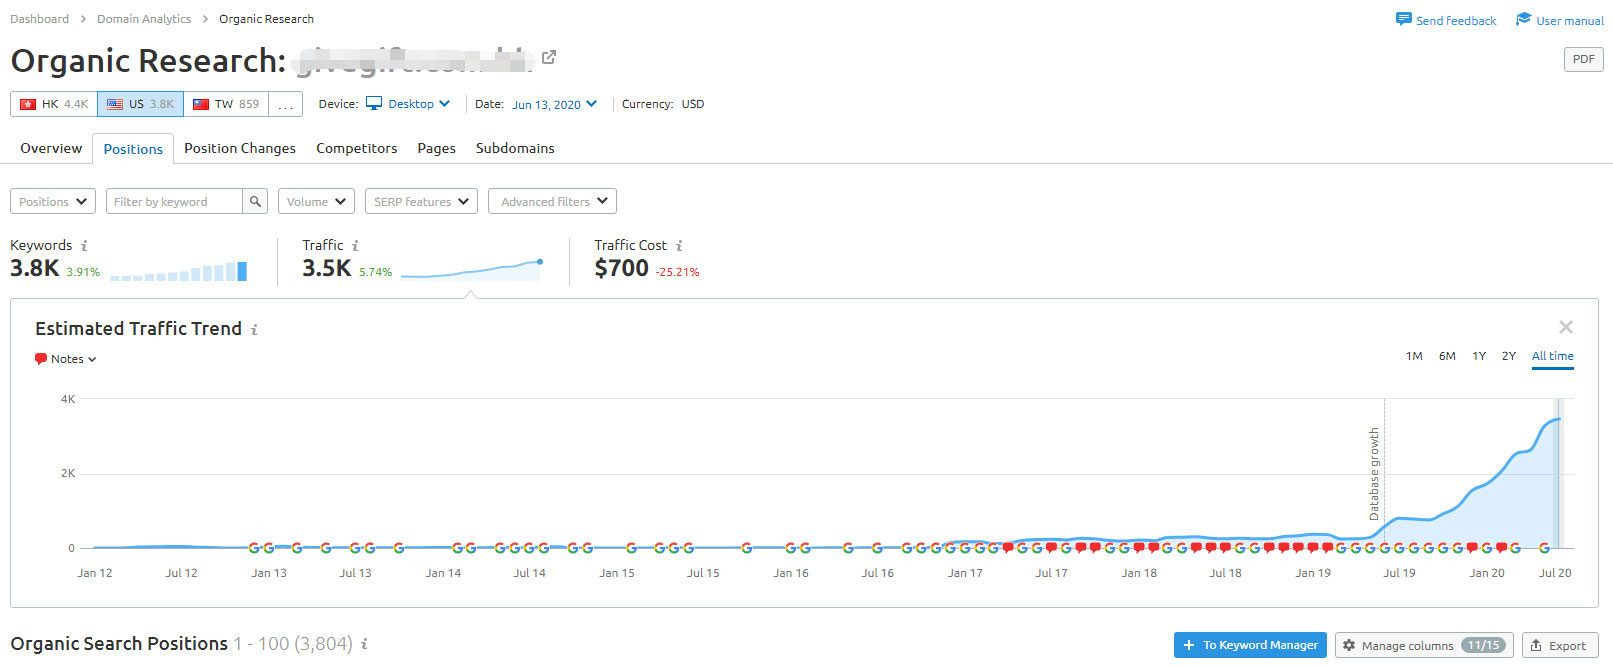Click the Hong Kong flag icon
The image size is (1613, 667).
28,104
